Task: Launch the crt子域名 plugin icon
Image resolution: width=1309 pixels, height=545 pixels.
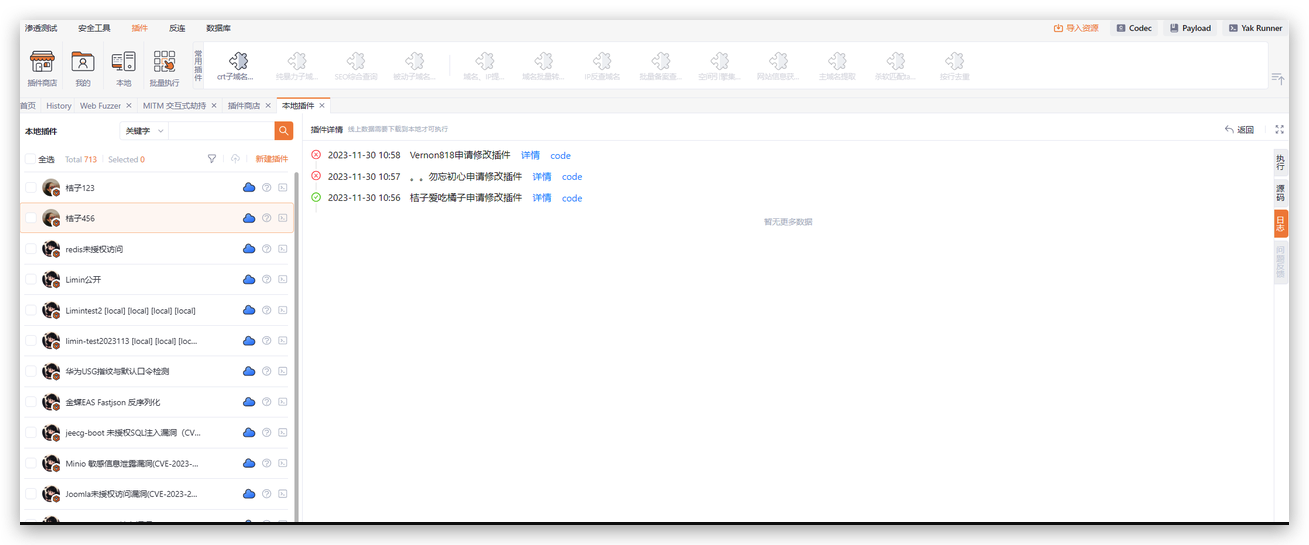Action: click(238, 61)
